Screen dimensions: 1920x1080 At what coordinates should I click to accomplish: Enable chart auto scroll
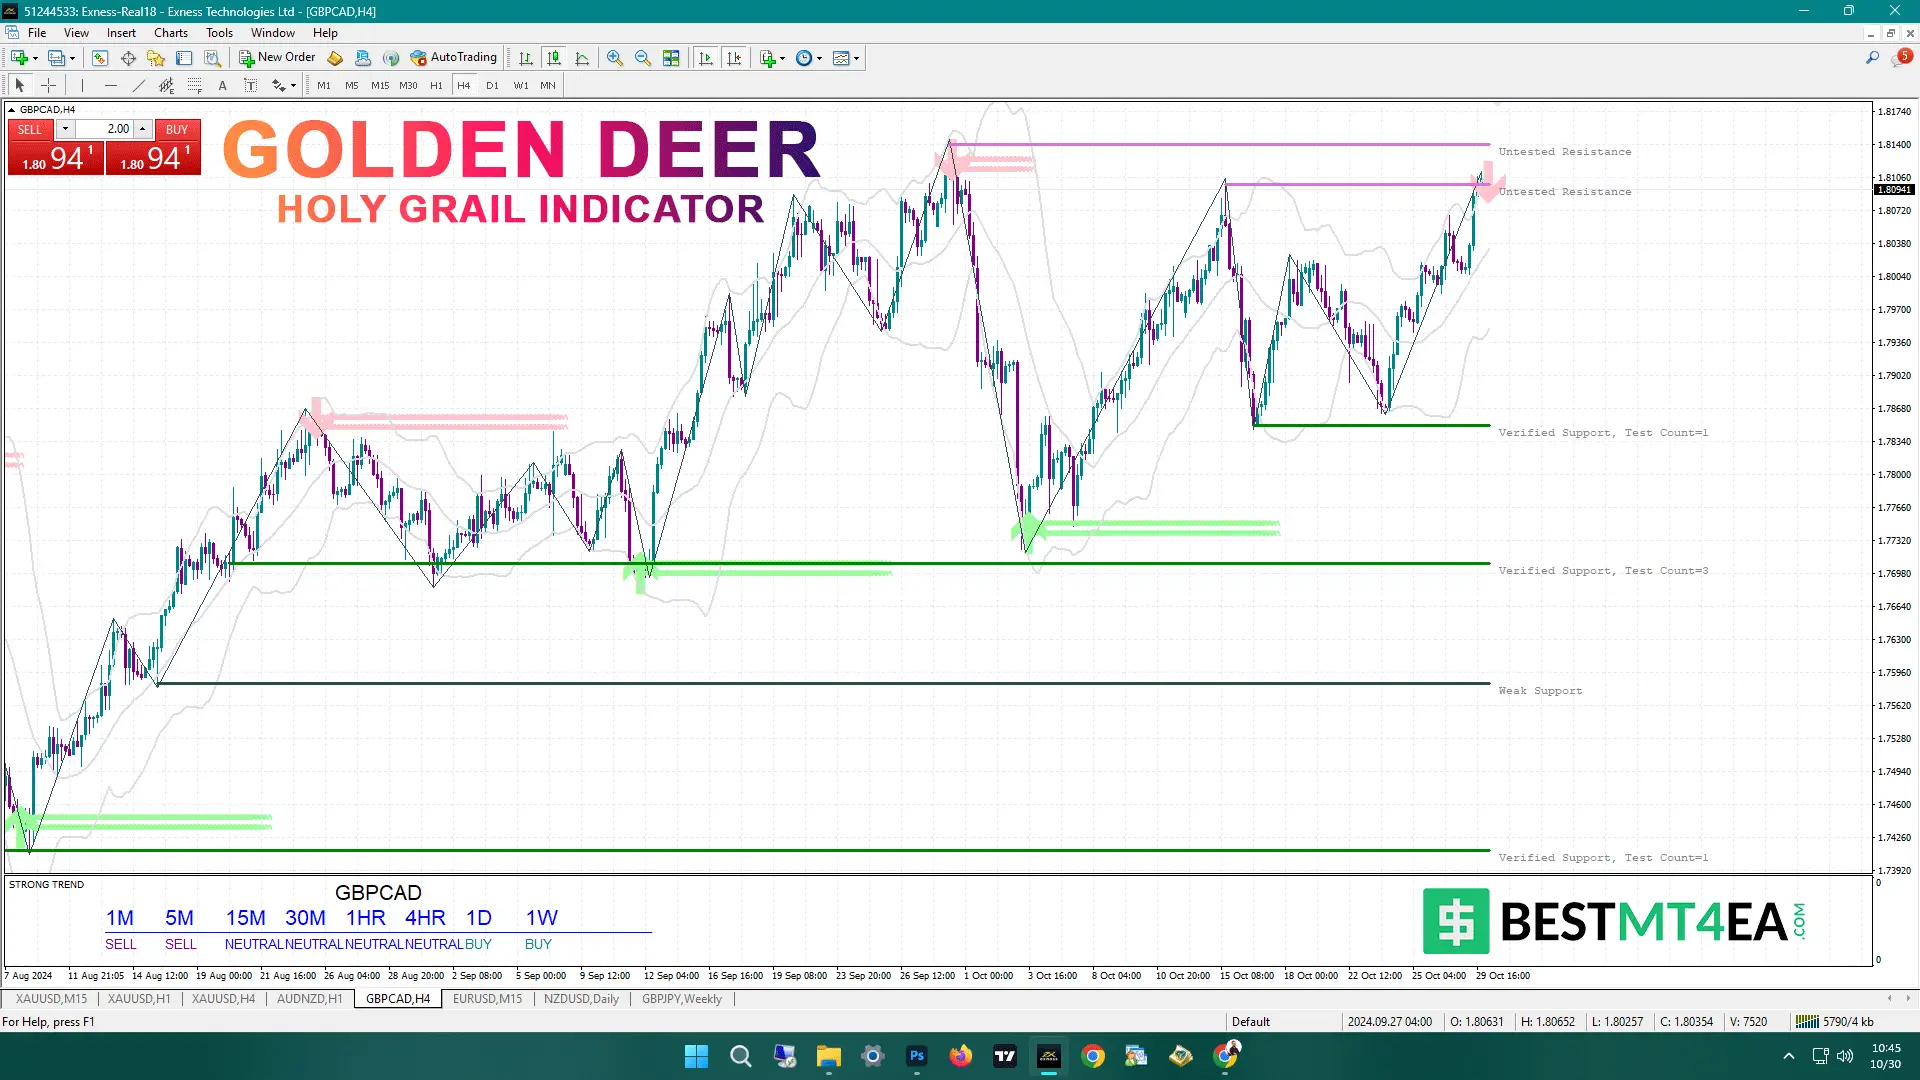coord(706,58)
